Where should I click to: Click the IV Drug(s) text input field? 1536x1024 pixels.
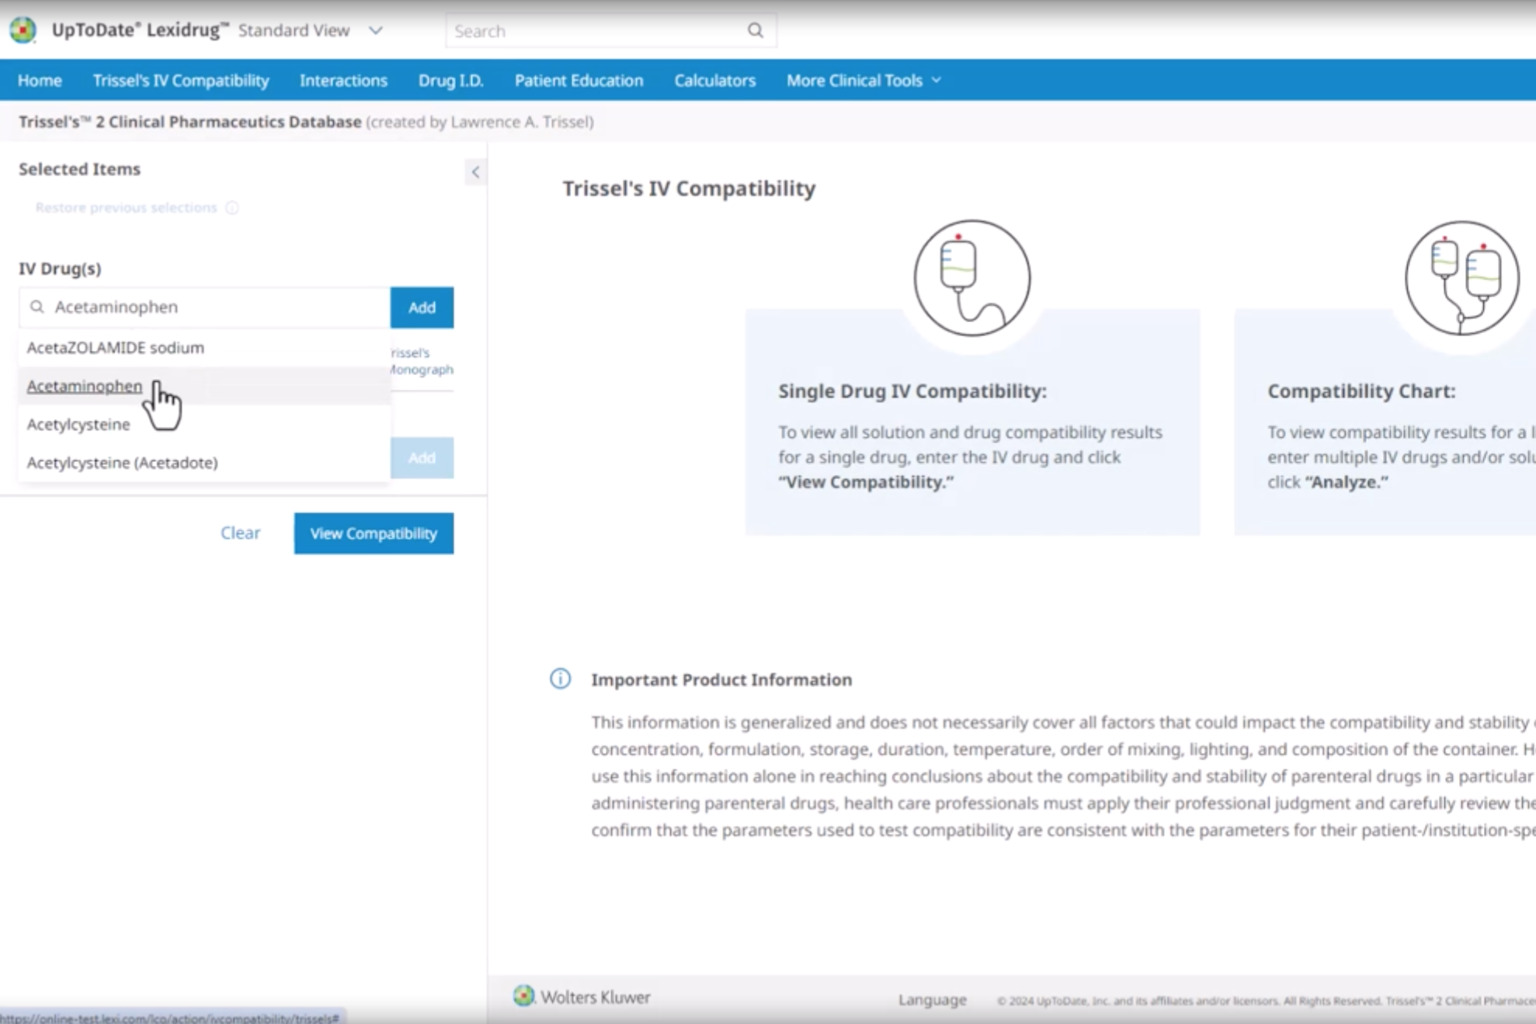click(x=215, y=307)
